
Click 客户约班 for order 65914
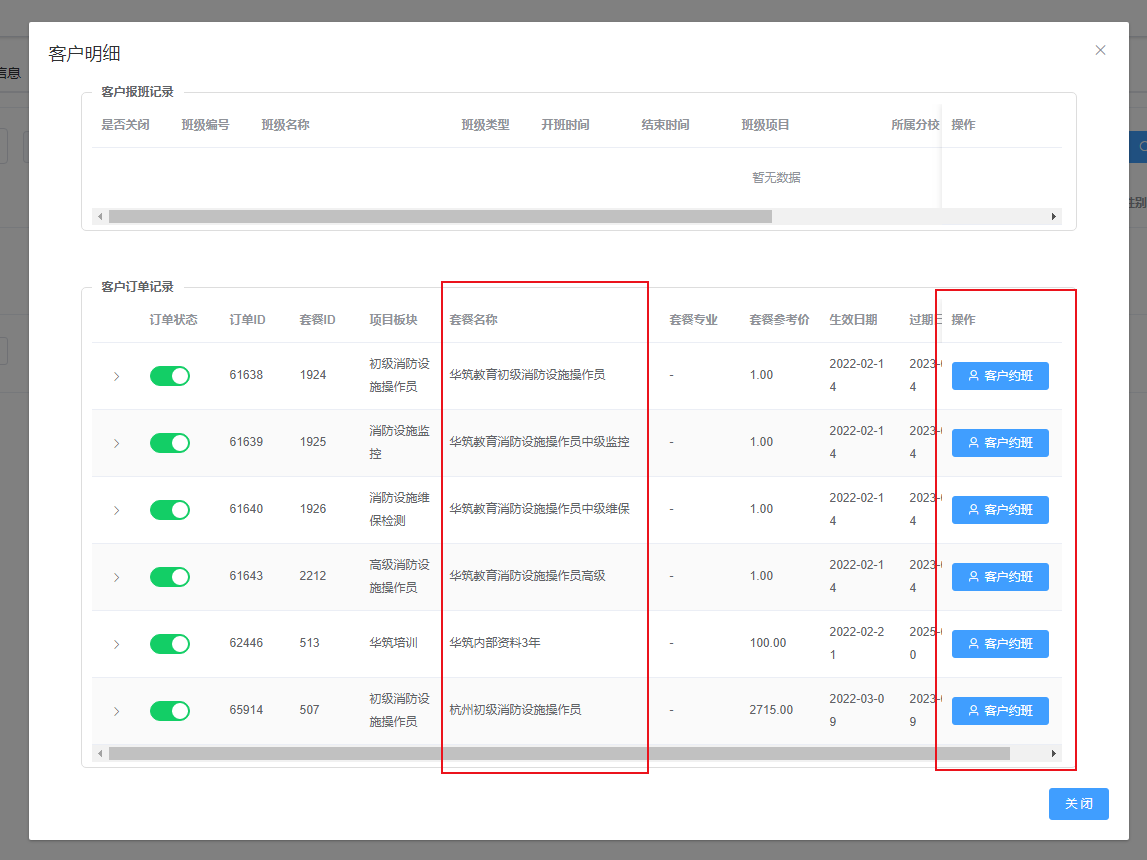[1000, 711]
